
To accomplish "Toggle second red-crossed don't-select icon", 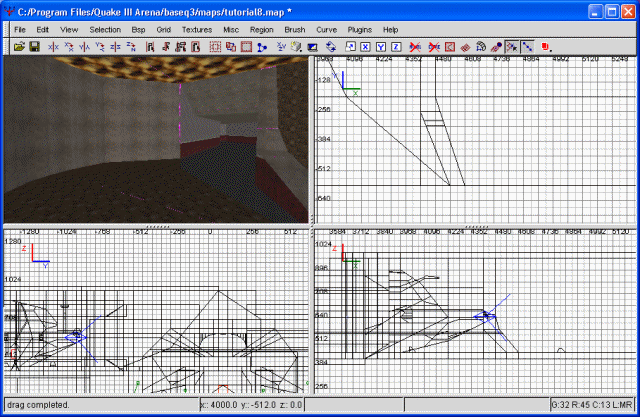I will pyautogui.click(x=434, y=47).
